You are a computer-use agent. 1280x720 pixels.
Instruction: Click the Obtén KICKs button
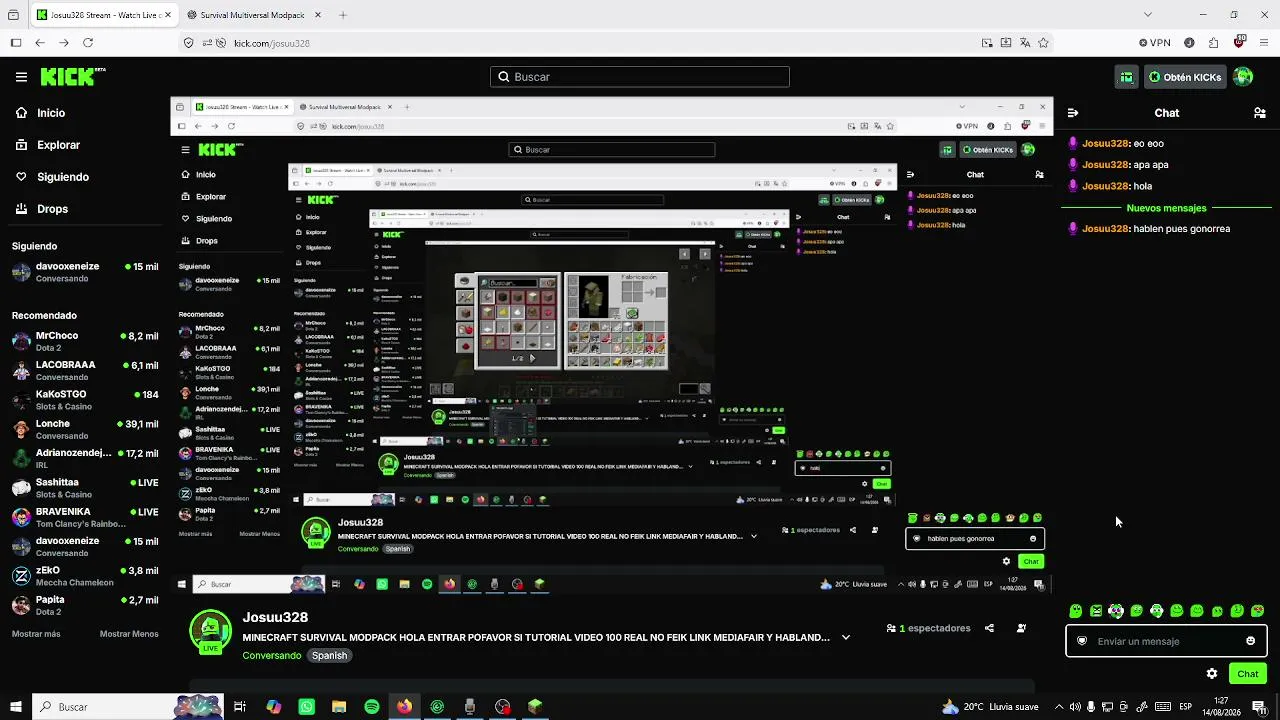1185,77
